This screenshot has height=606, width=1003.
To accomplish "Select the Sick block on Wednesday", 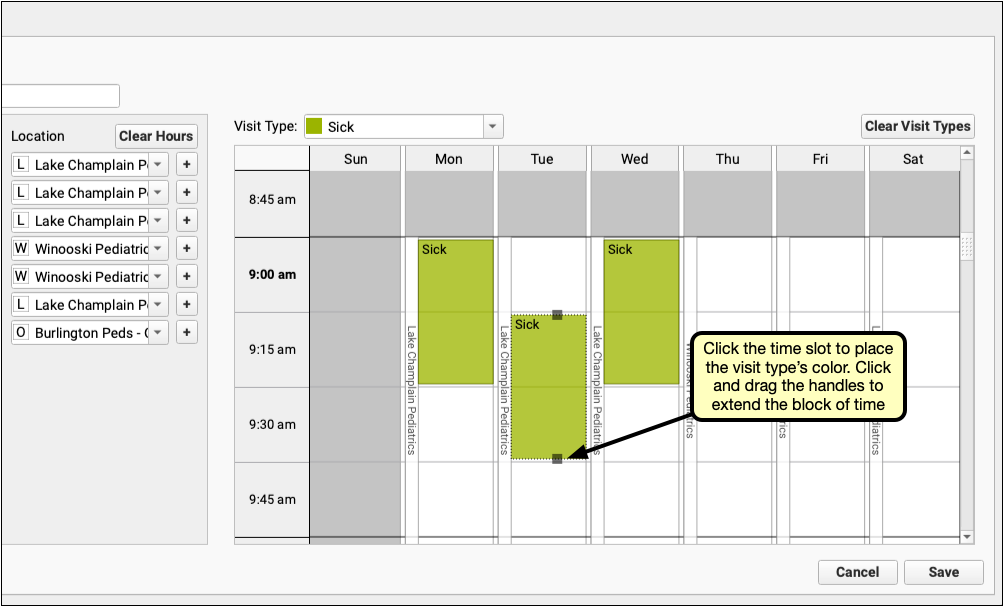I will click(x=641, y=312).
